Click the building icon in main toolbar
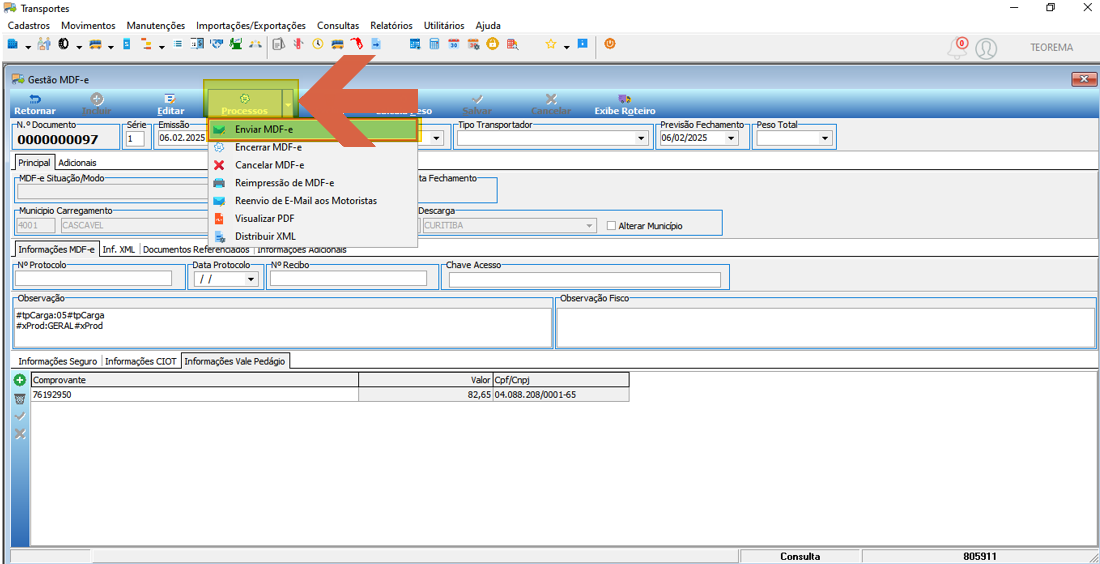This screenshot has height=564, width=1100. point(12,44)
